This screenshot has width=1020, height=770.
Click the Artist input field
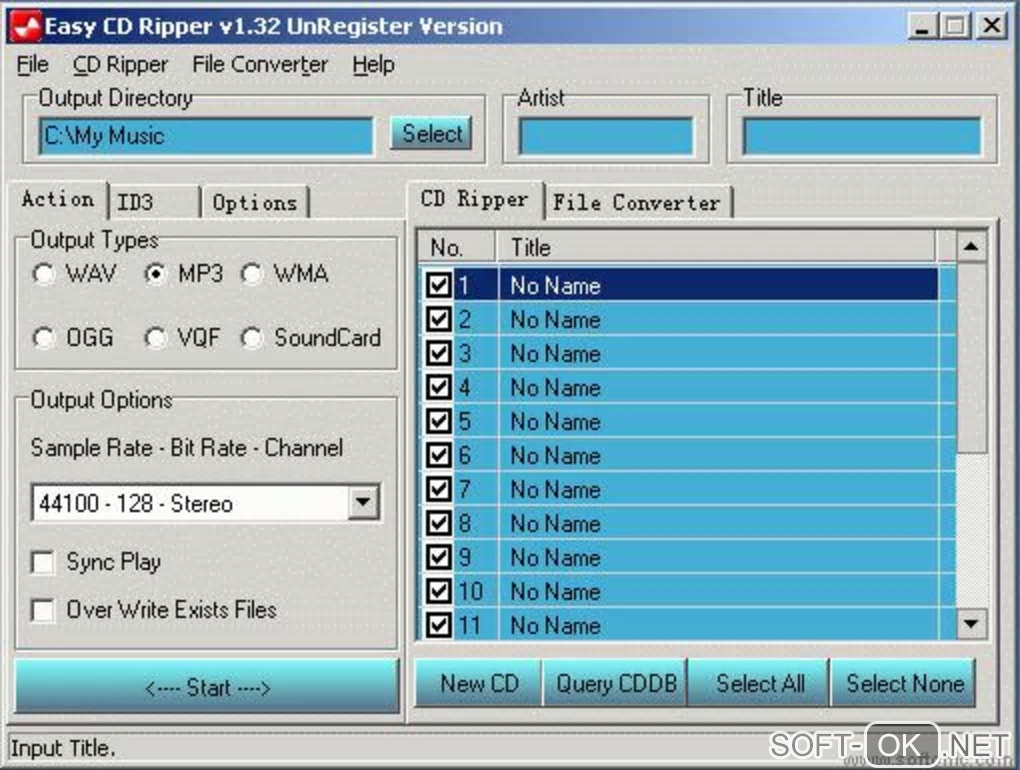(606, 136)
